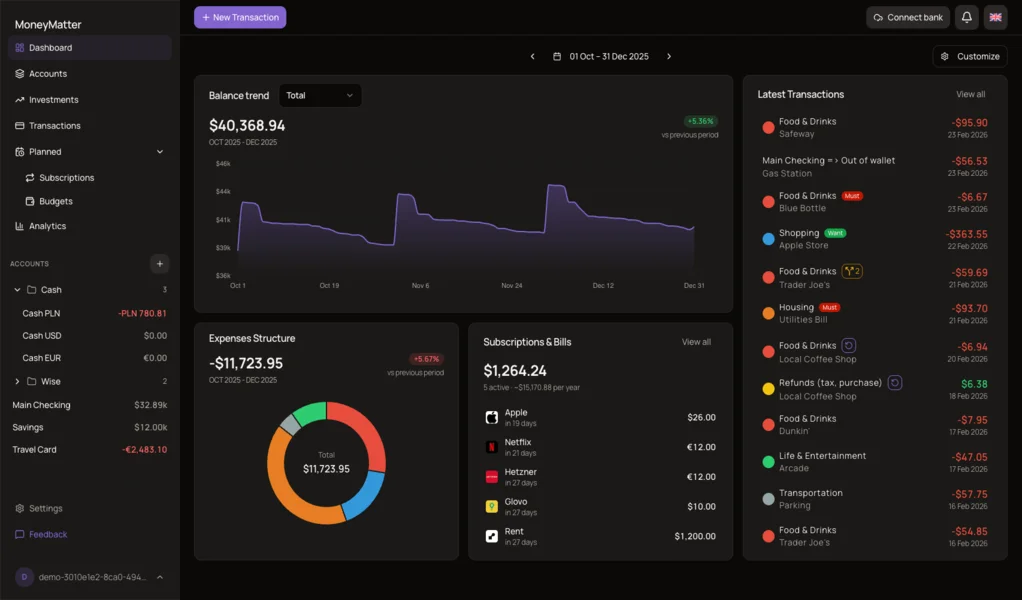Open the Analytics section
The image size is (1022, 600).
point(49,225)
